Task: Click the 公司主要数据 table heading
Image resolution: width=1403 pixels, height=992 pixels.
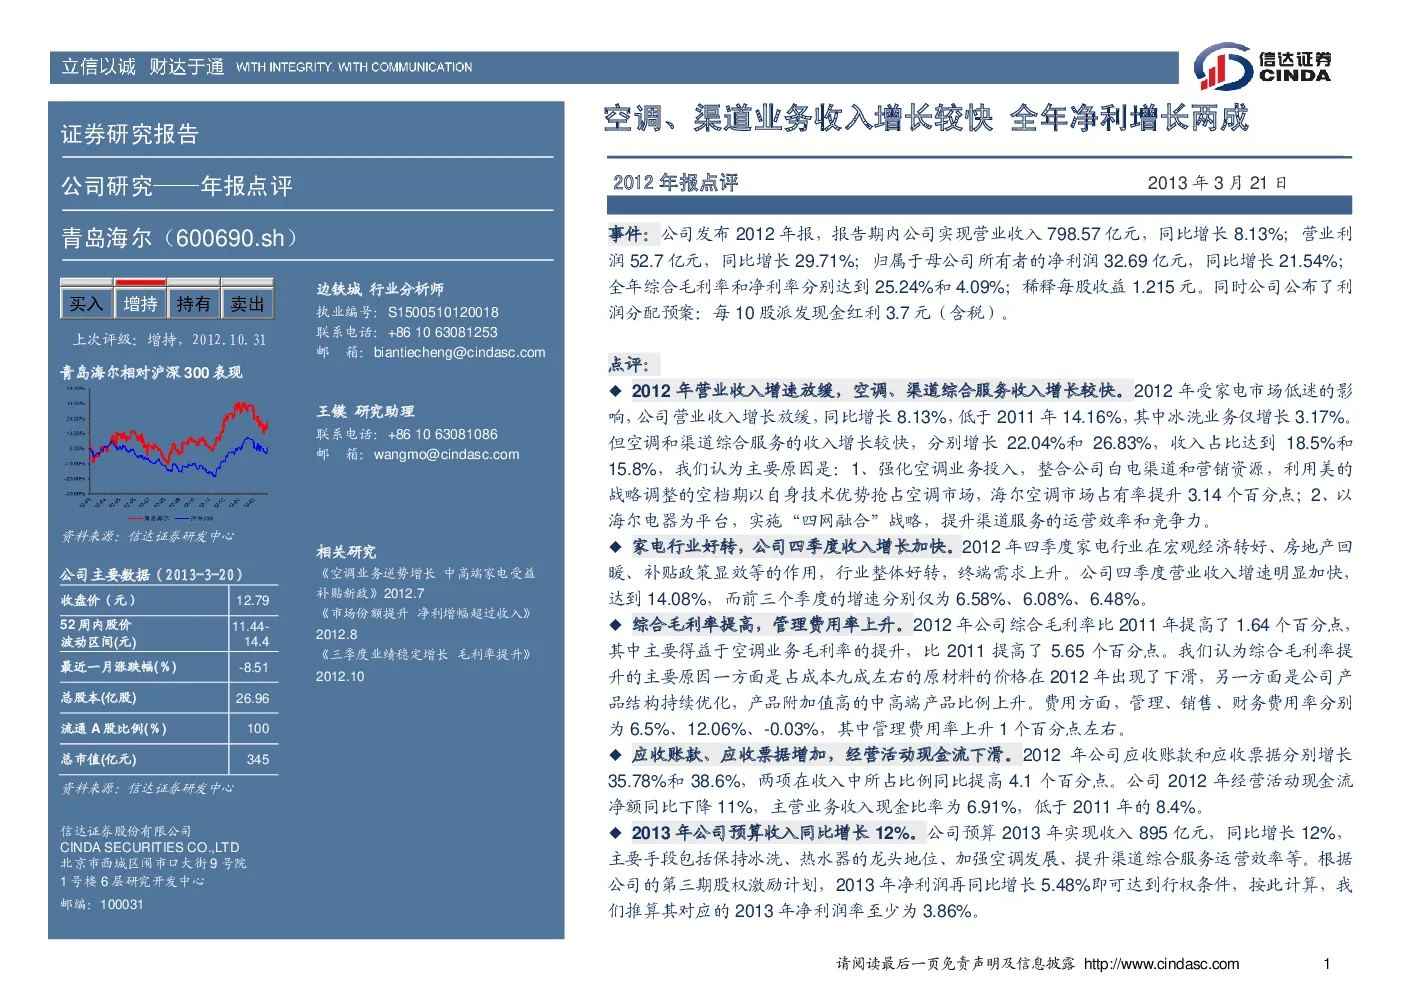Action: point(151,575)
